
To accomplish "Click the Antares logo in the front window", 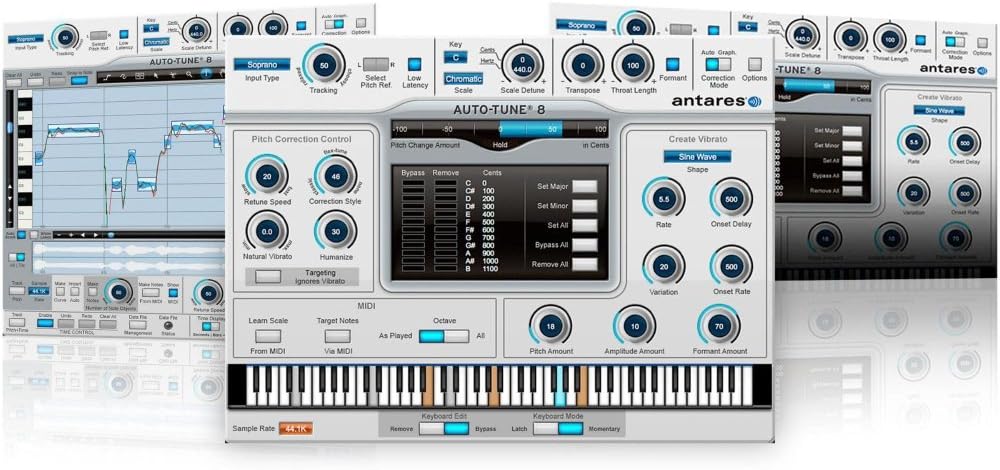I will [716, 101].
